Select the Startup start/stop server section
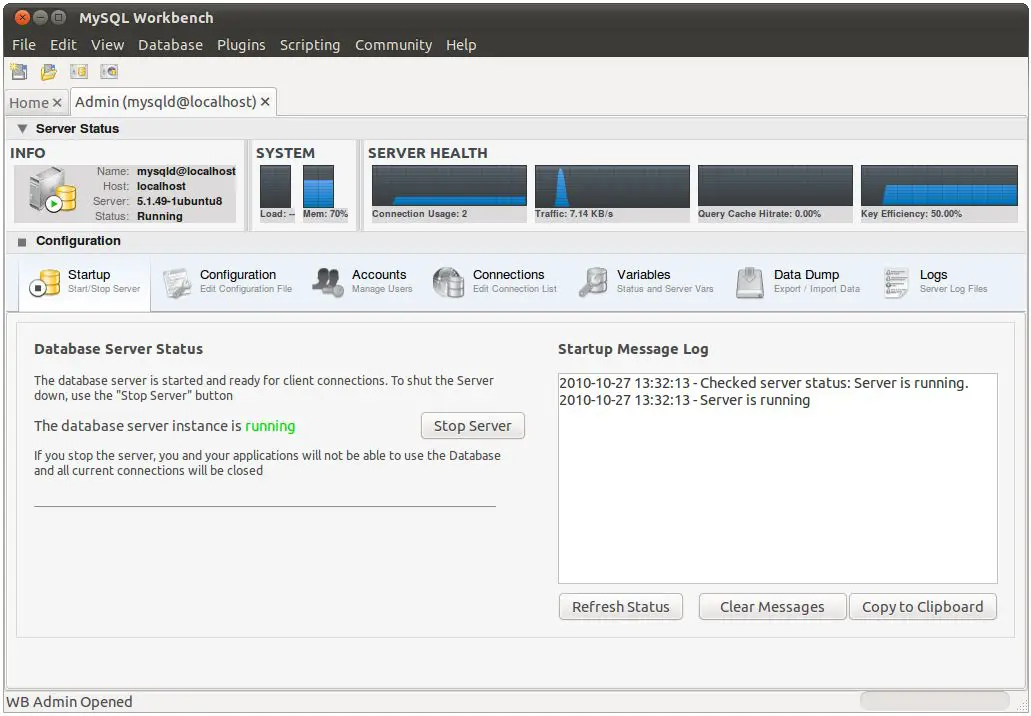The height and width of the screenshot is (716, 1031). [85, 282]
